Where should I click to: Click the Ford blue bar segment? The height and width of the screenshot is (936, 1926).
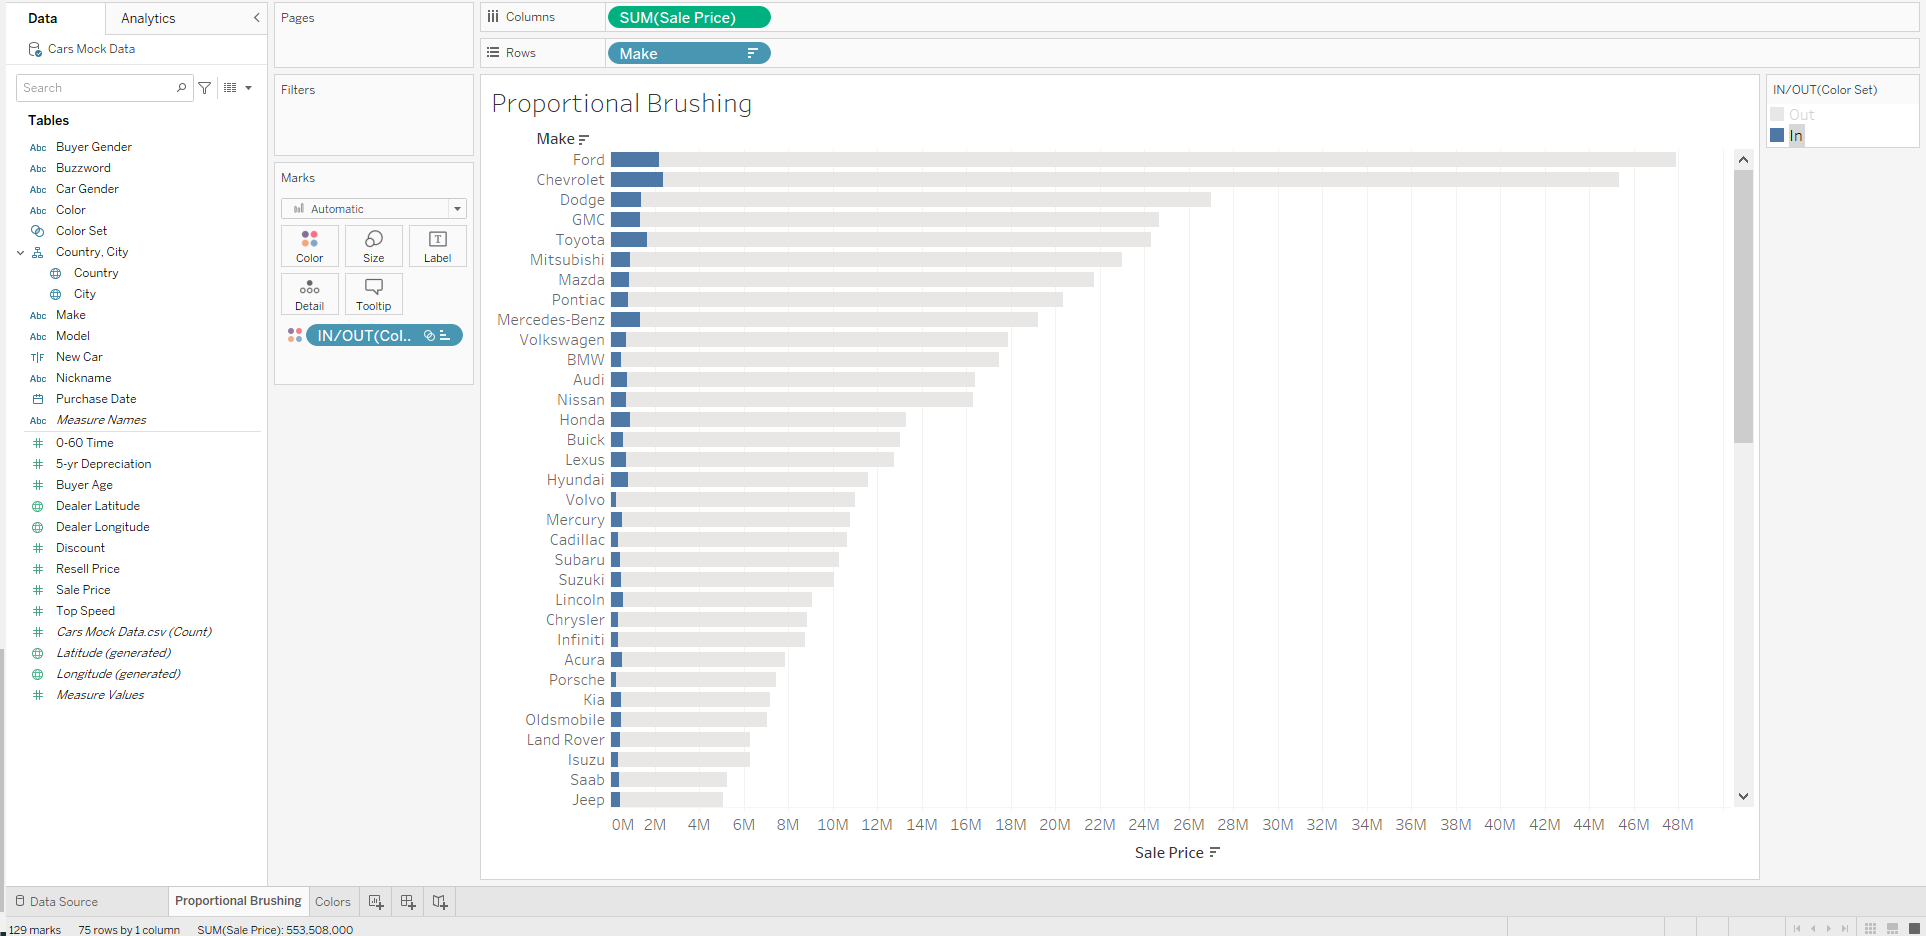[x=635, y=160]
